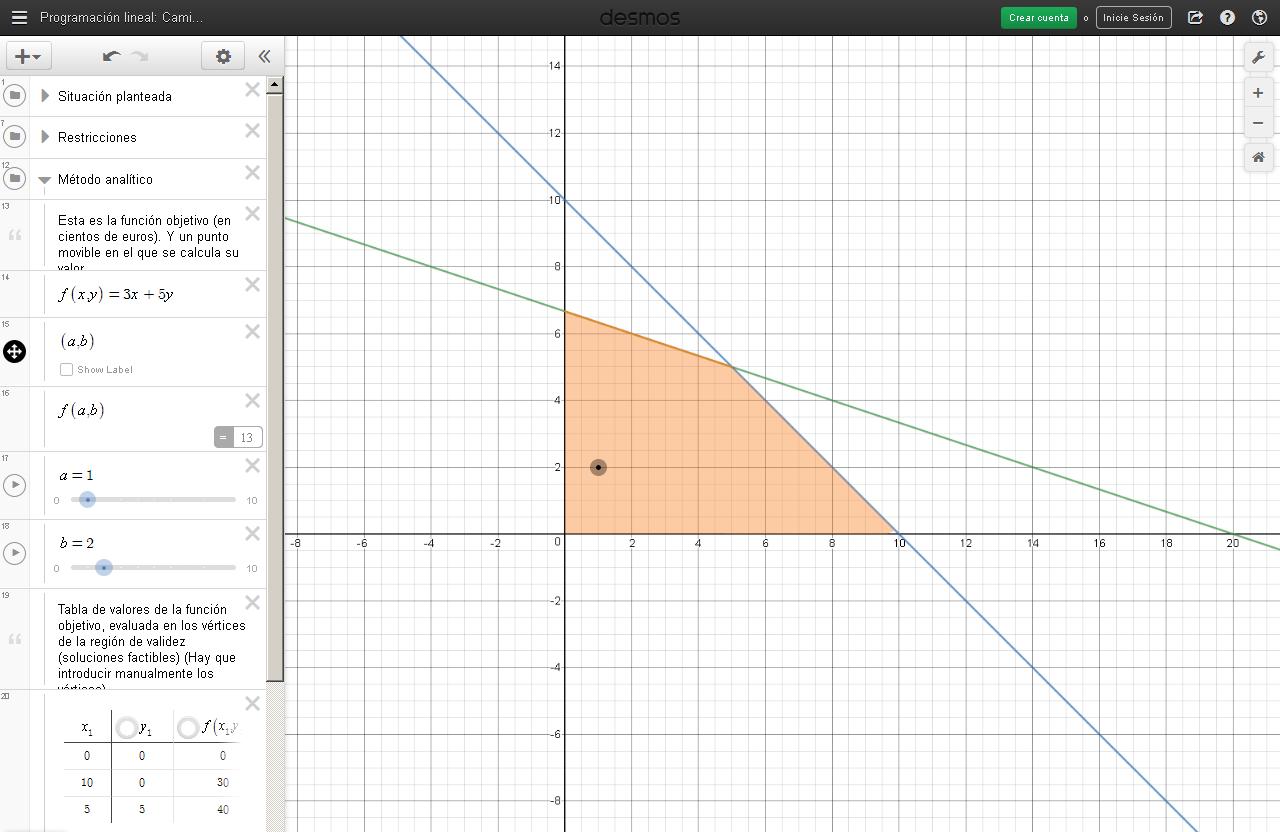Open graph settings with the wrench icon

pyautogui.click(x=1258, y=57)
